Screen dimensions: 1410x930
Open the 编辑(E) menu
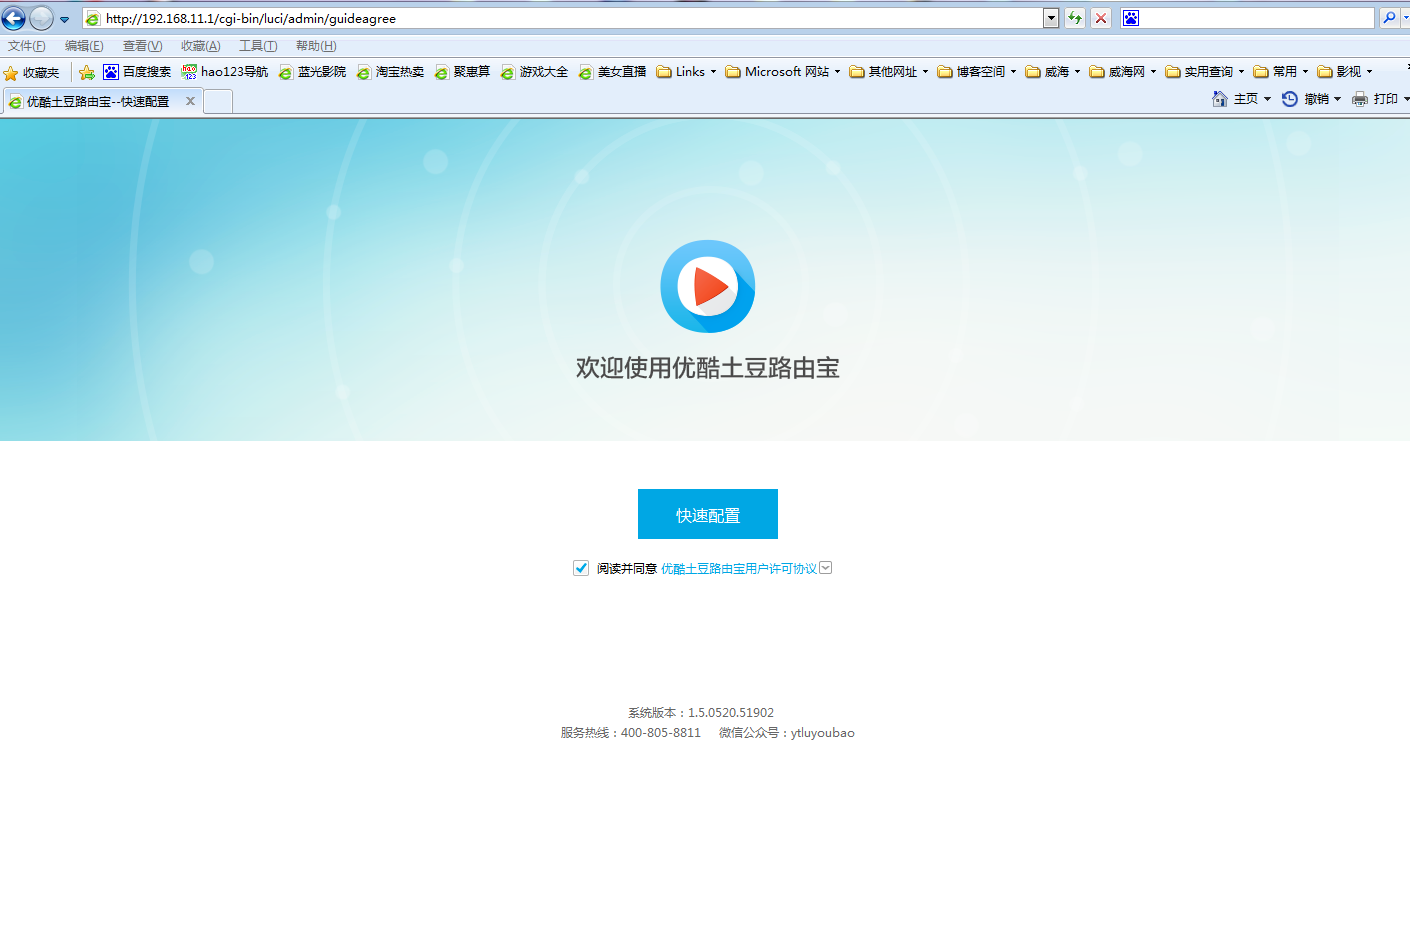pyautogui.click(x=84, y=46)
